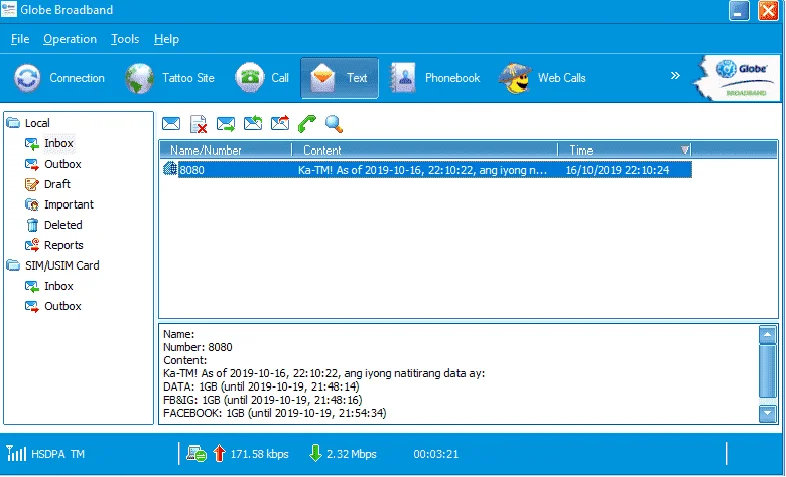Click the Number: 8080 line in preview
The image size is (786, 477).
(198, 347)
